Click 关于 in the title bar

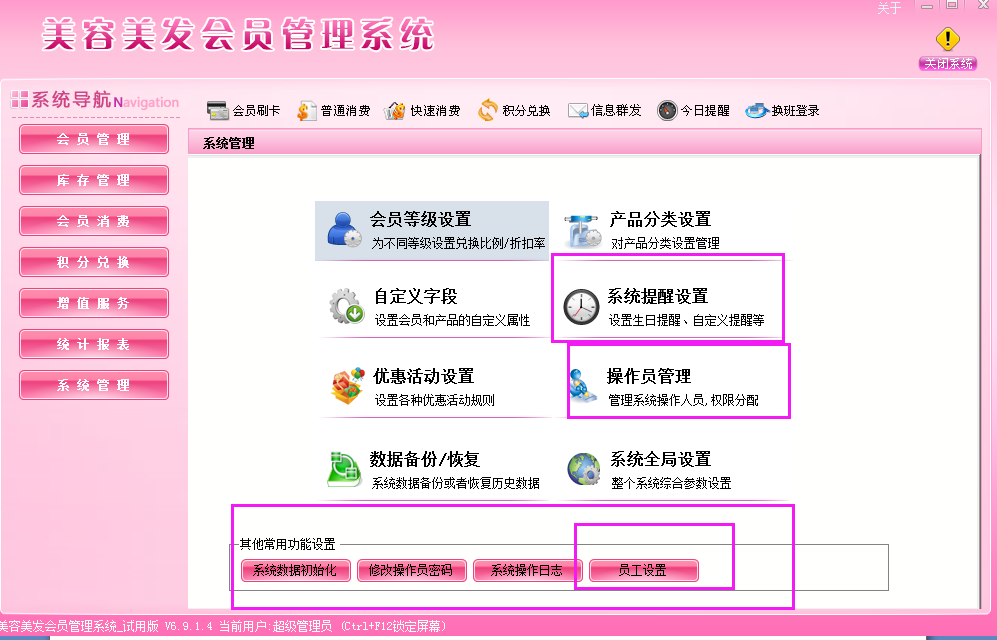point(889,8)
